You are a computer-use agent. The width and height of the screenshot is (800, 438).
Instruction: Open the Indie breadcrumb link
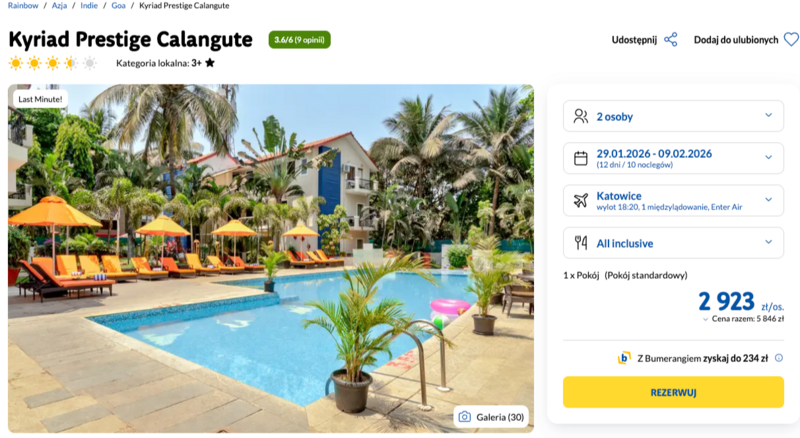[x=89, y=5]
